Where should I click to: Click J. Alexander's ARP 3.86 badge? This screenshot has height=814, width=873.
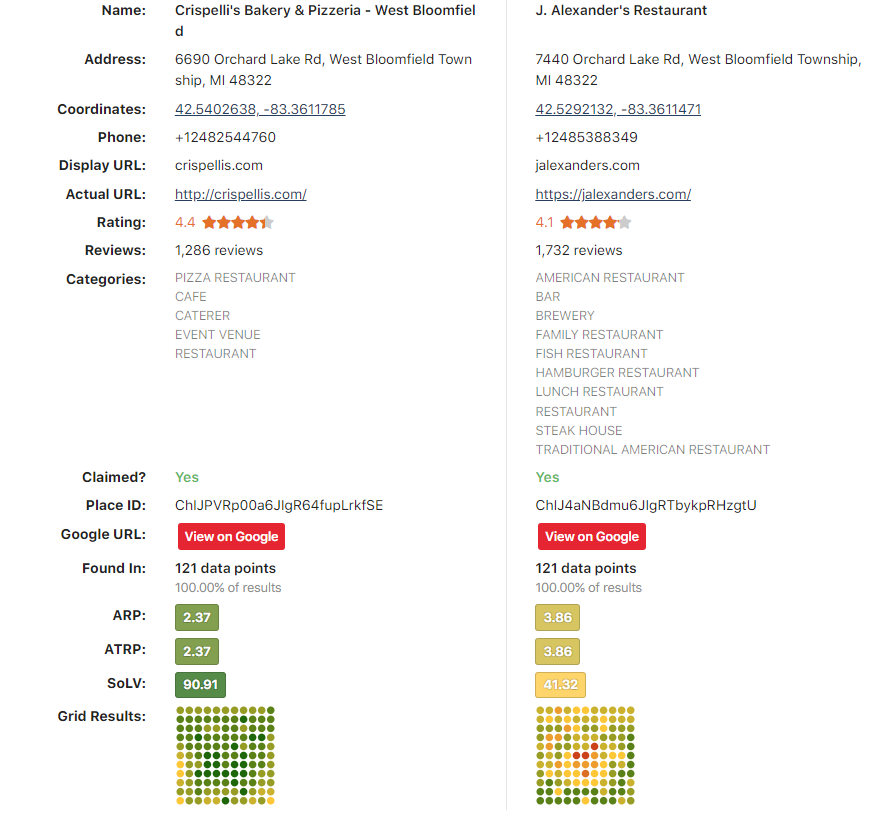pos(557,617)
